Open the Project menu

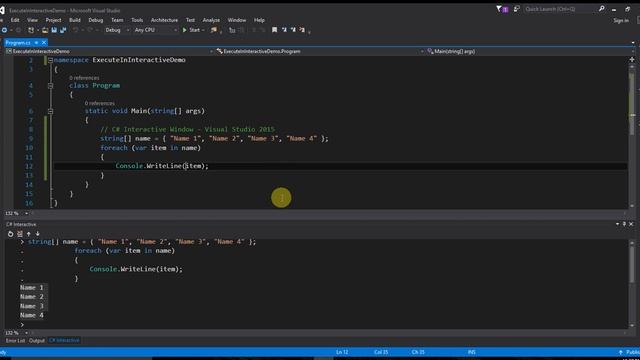point(53,20)
